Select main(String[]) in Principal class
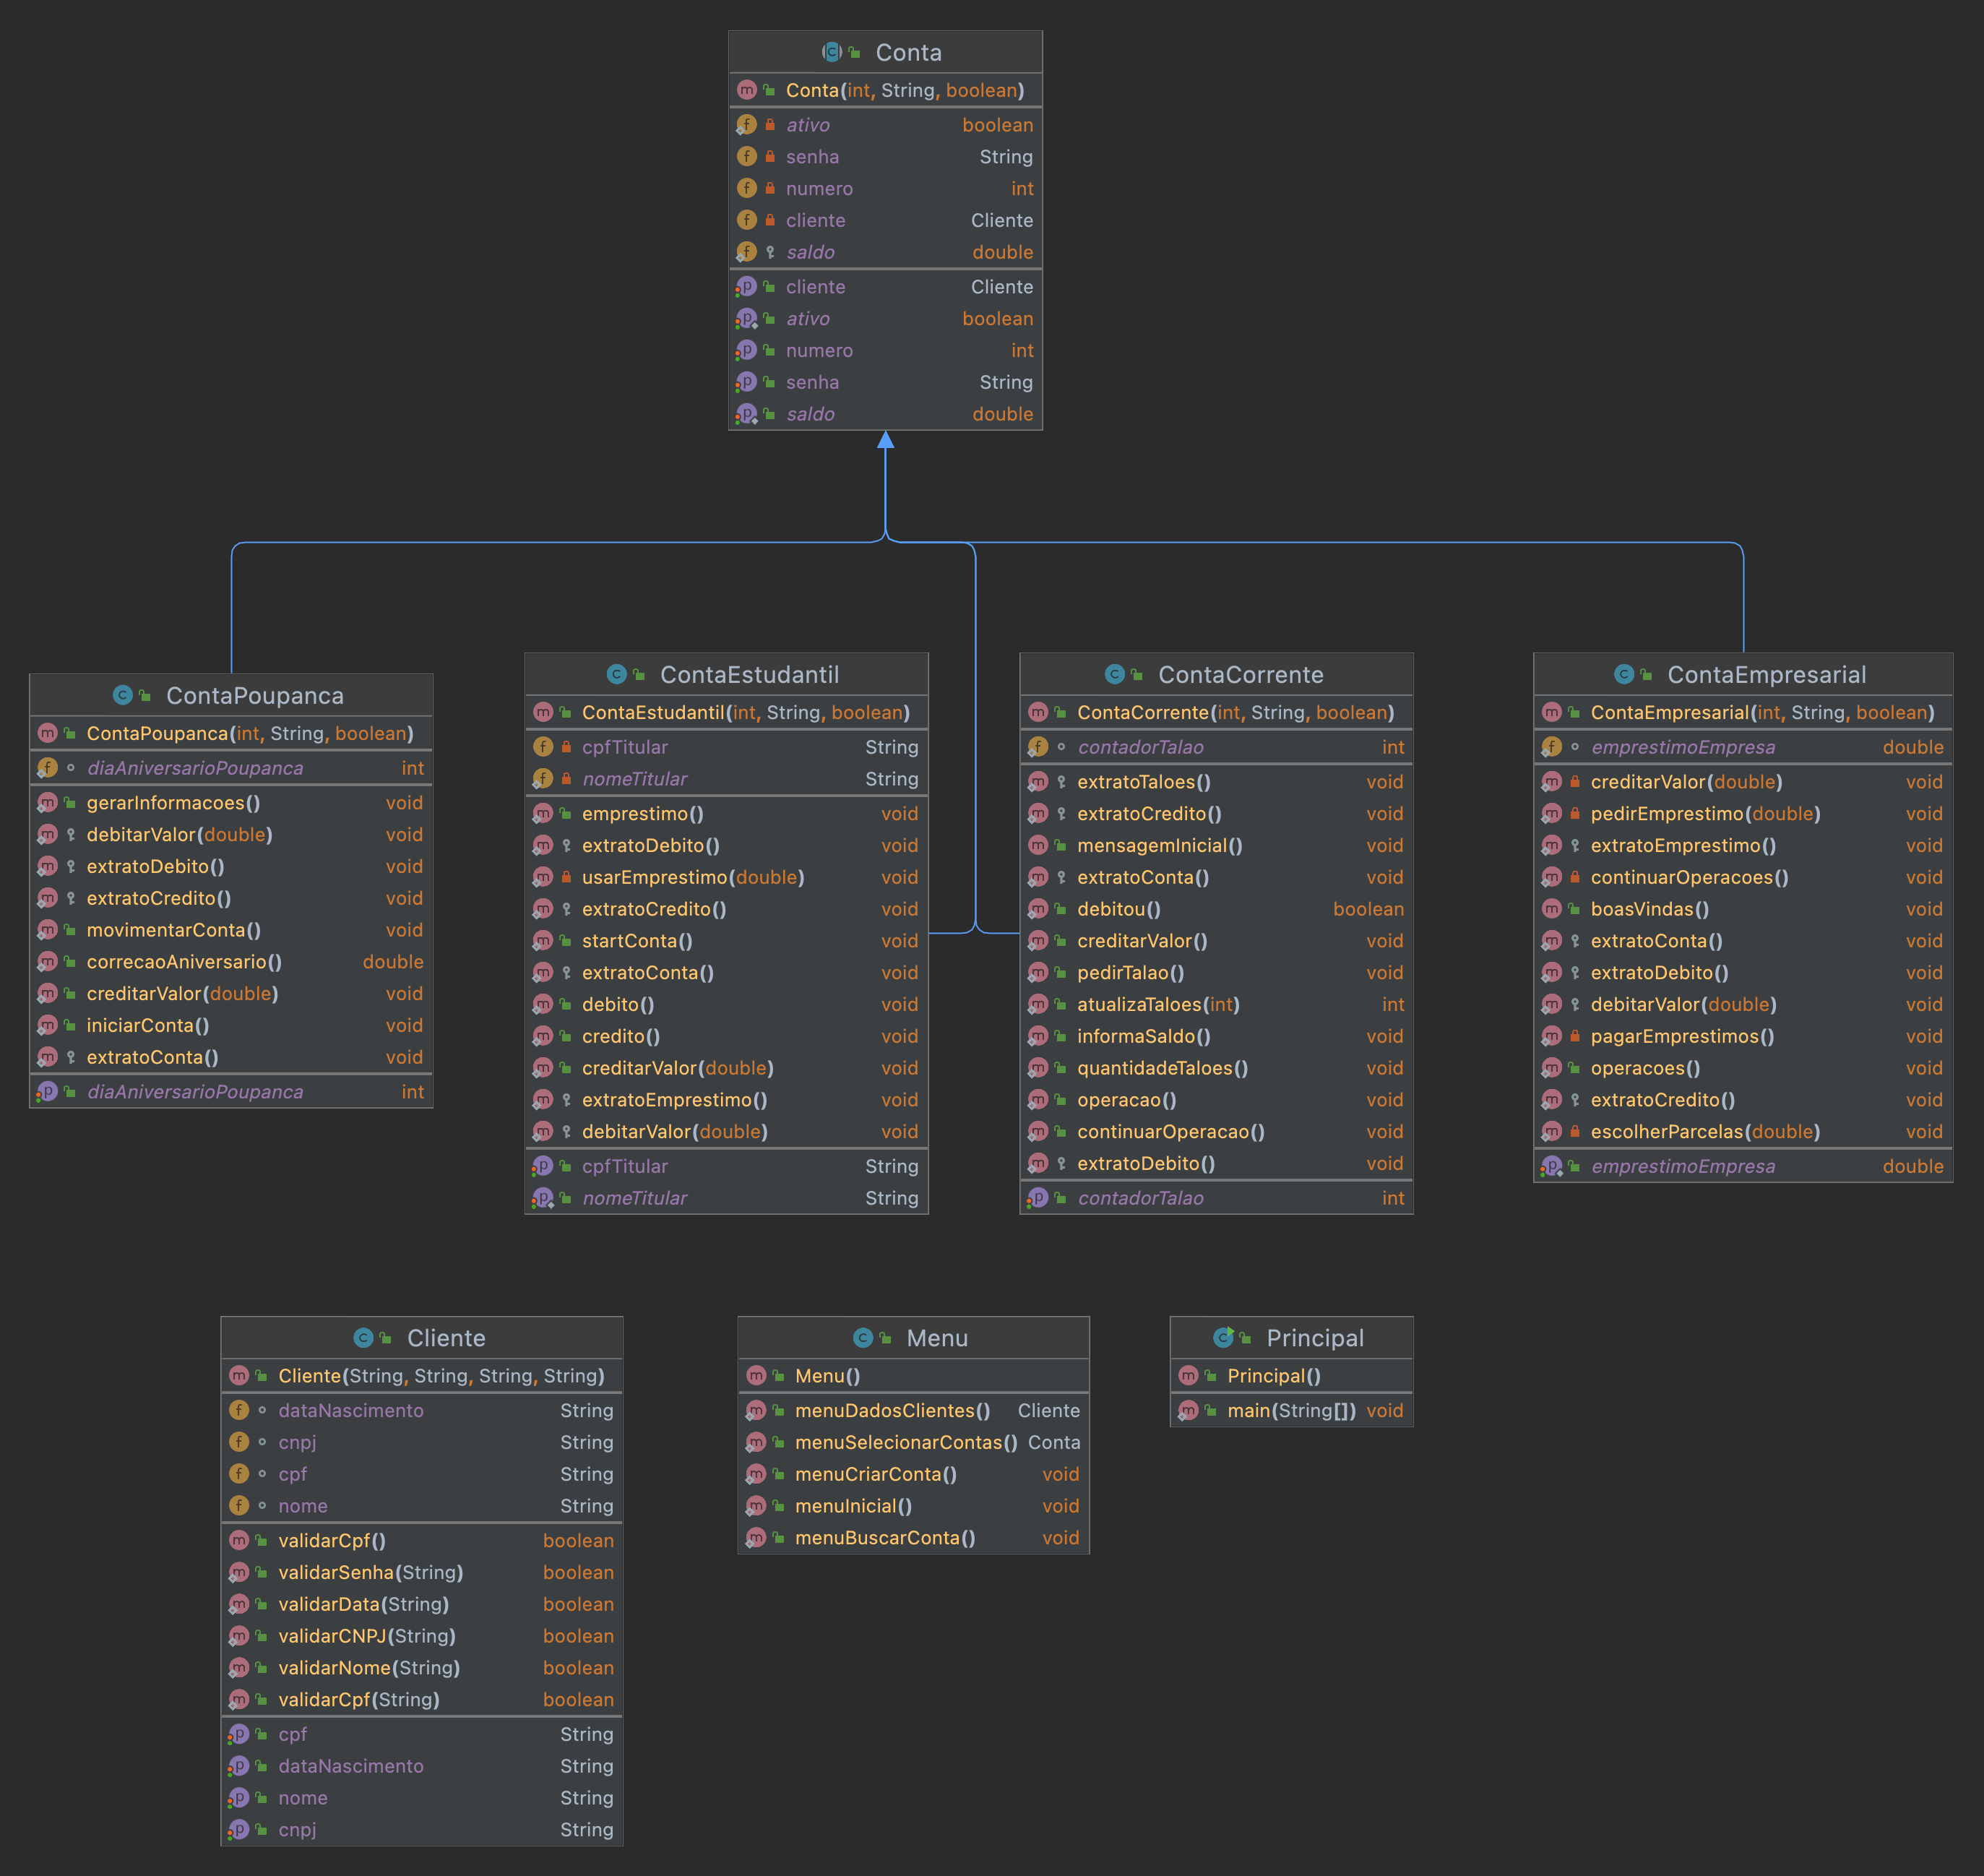Image resolution: width=1984 pixels, height=1876 pixels. (1290, 1410)
